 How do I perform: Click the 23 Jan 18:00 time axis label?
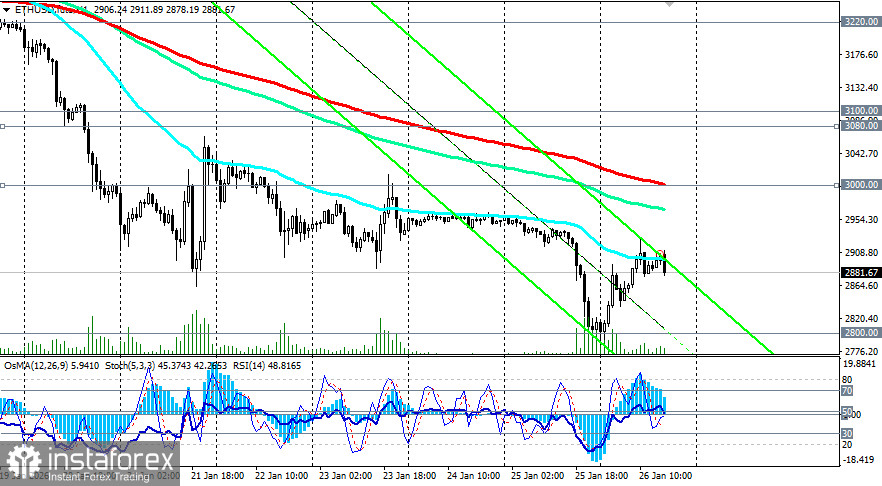pos(409,476)
